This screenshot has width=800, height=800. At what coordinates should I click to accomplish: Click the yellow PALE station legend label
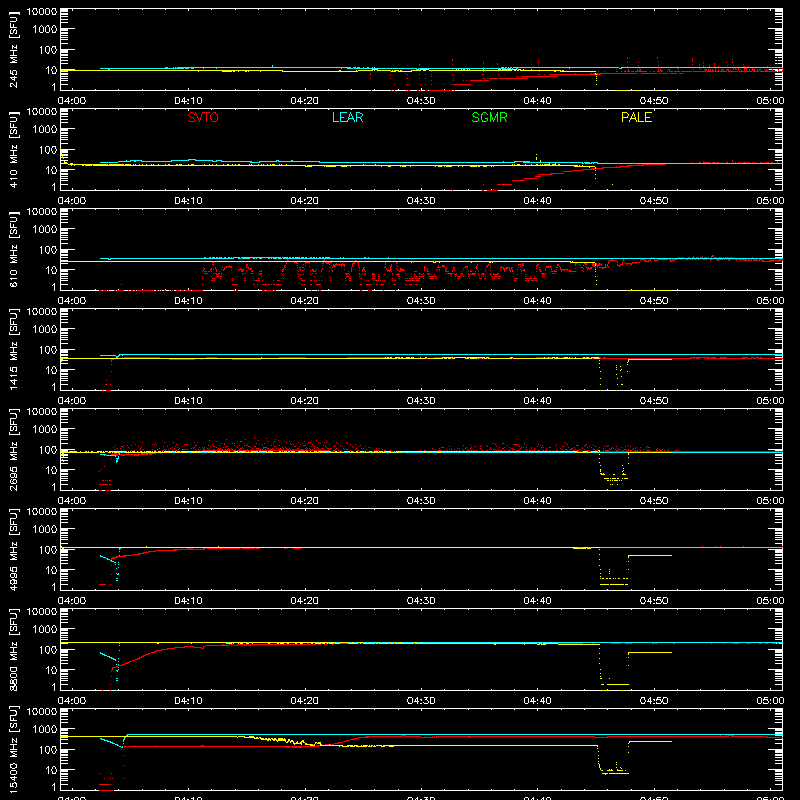tap(636, 117)
